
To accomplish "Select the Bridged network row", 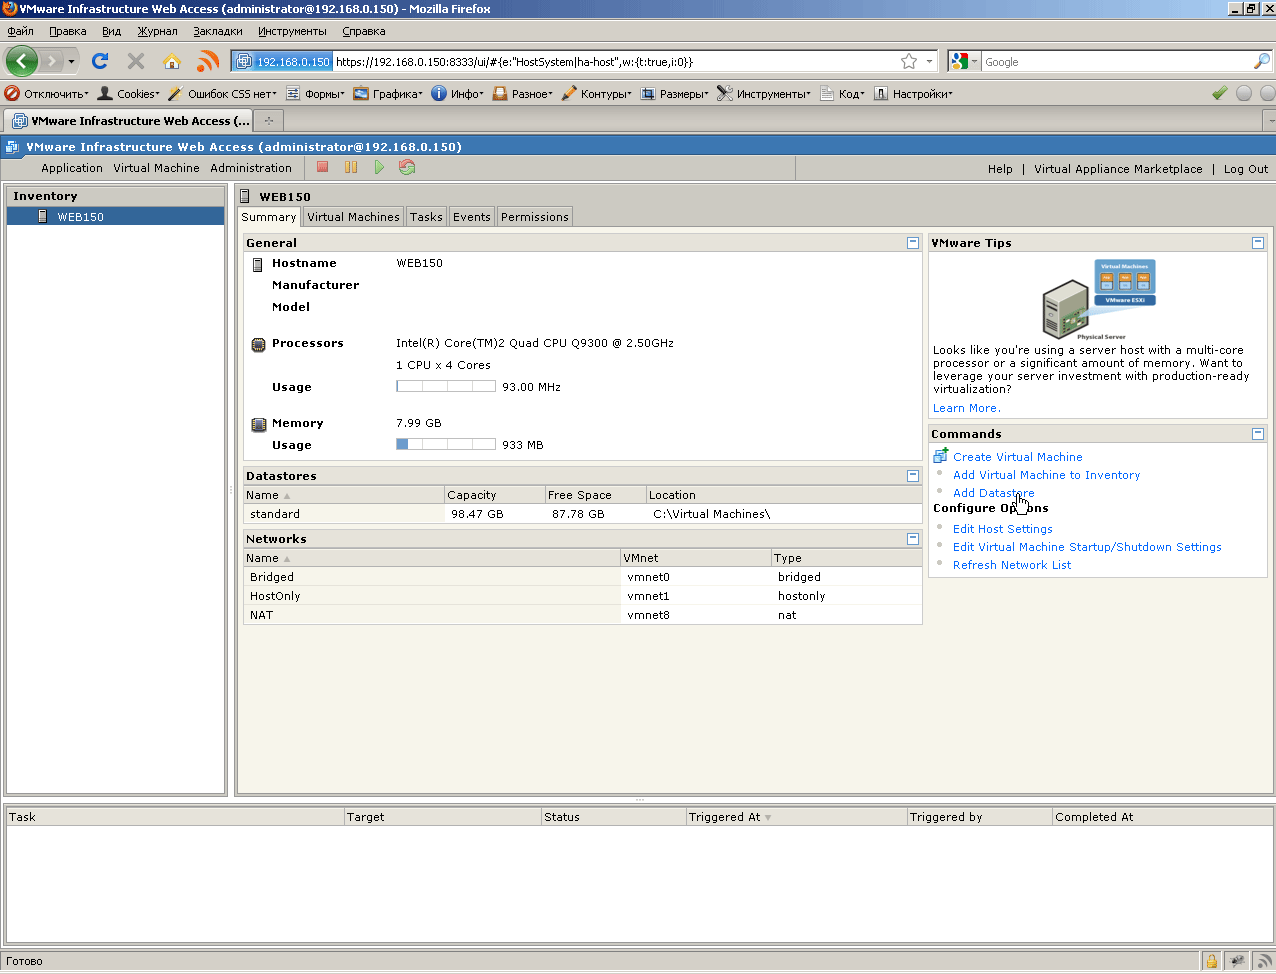I will (583, 577).
